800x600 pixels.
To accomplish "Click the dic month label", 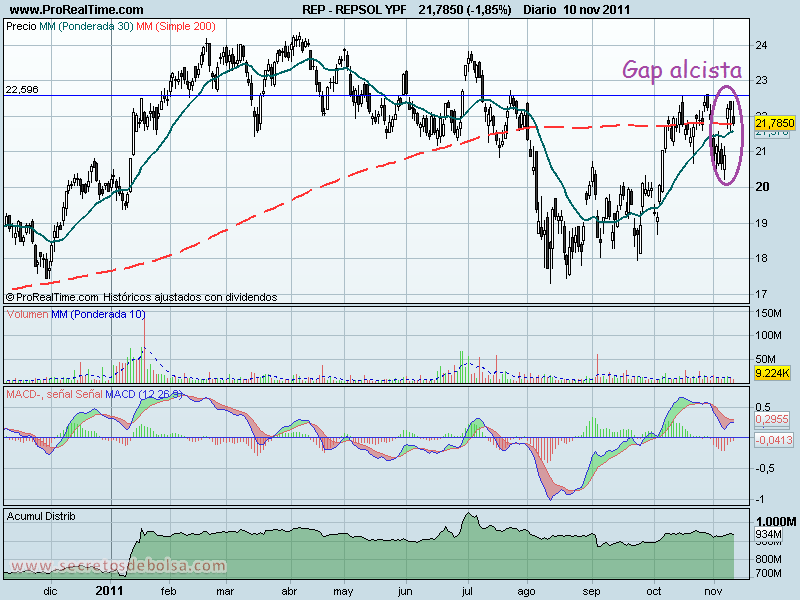I will tap(51, 591).
